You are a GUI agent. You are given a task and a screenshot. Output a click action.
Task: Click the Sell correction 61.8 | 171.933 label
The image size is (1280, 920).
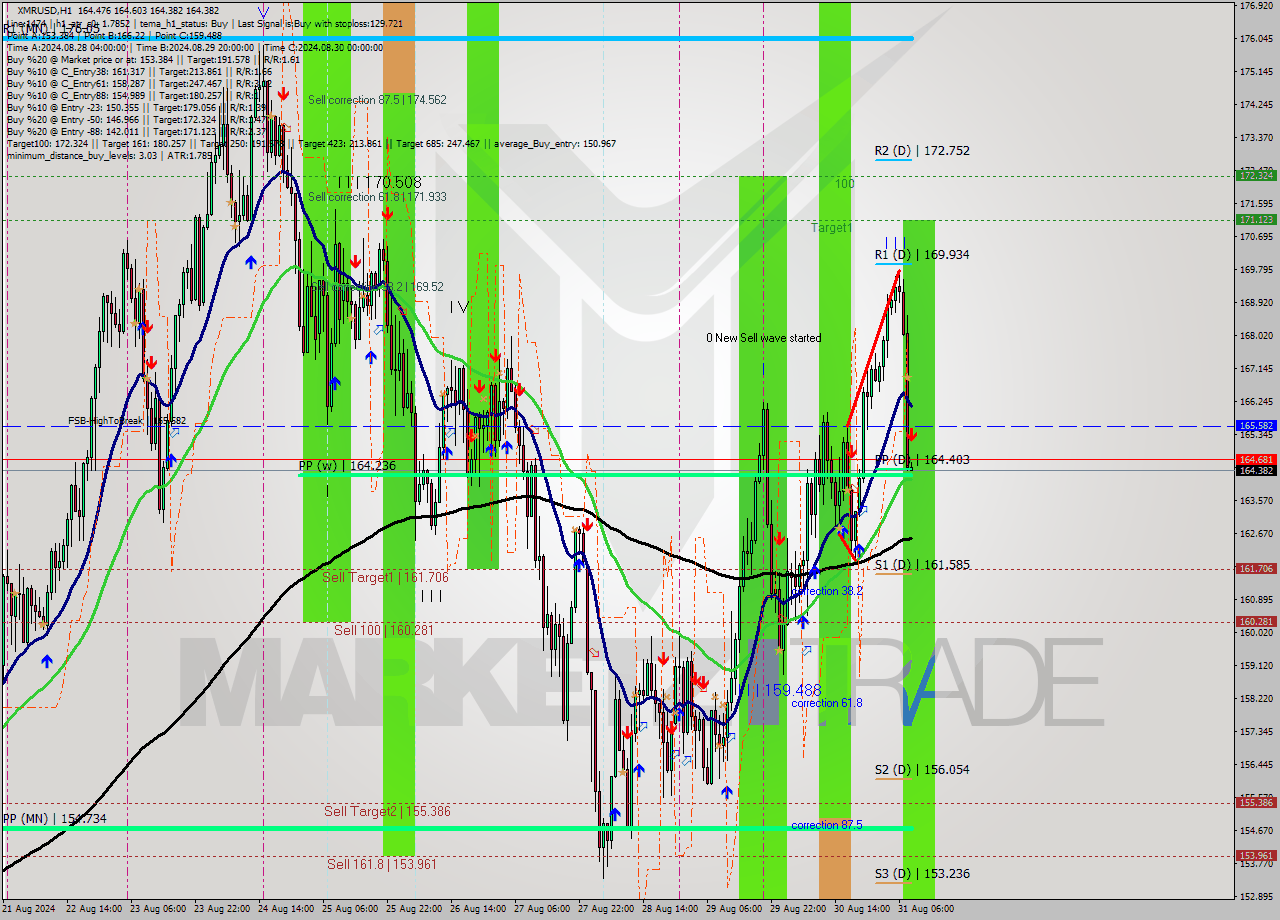pyautogui.click(x=377, y=197)
